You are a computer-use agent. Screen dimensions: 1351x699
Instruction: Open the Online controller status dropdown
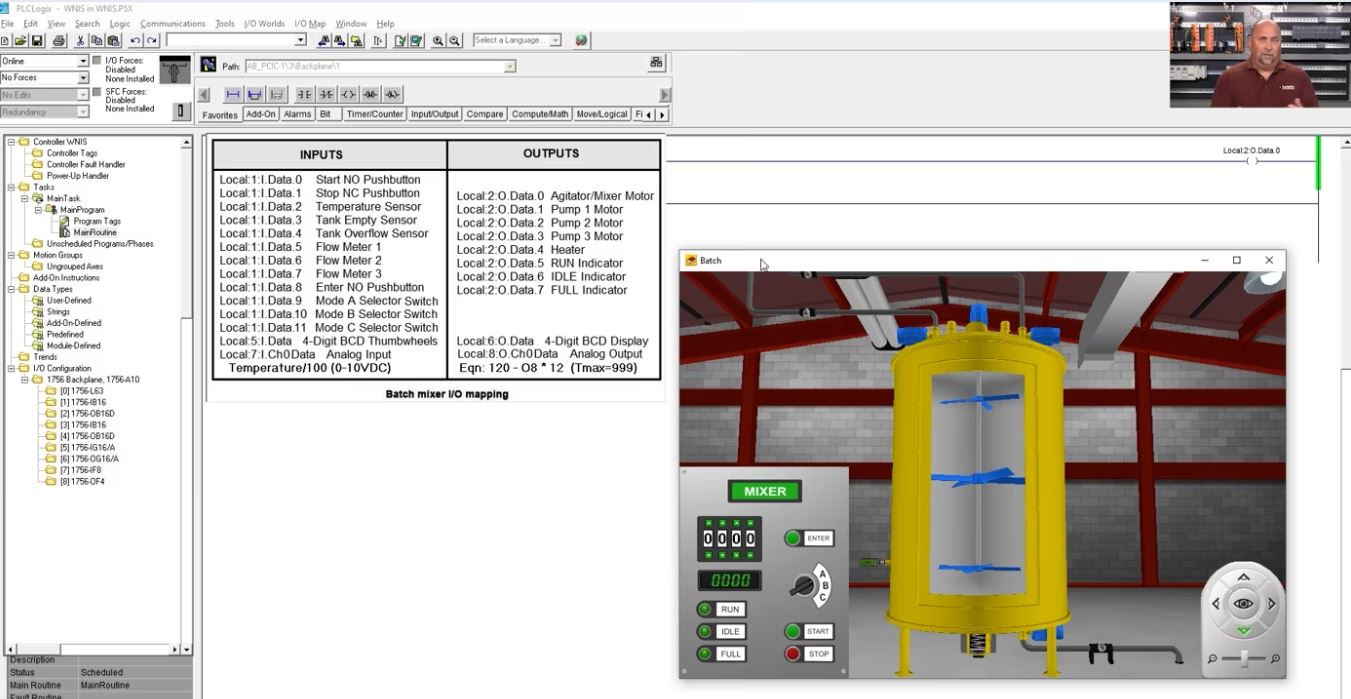pos(83,61)
